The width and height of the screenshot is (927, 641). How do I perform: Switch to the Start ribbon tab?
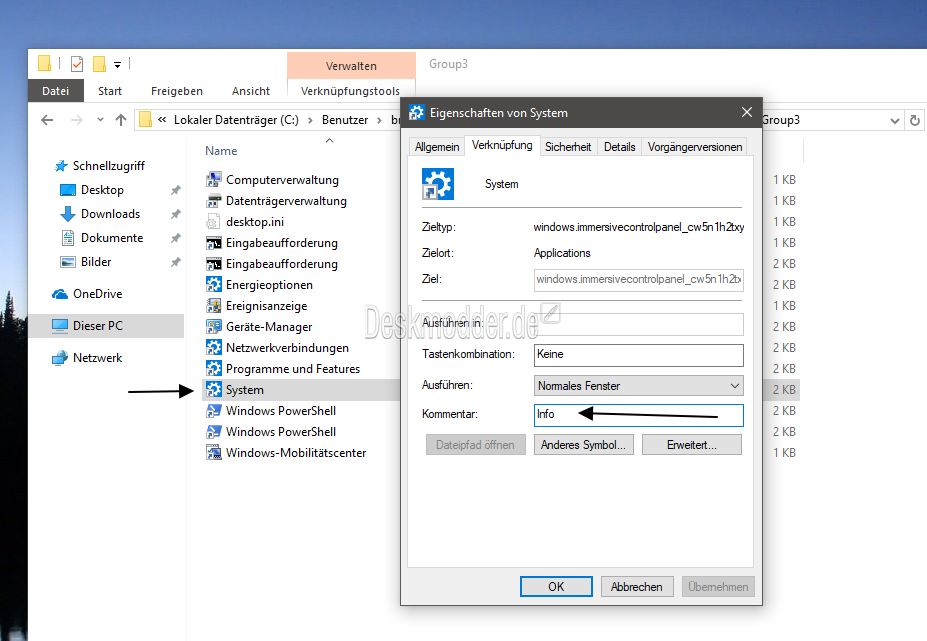(x=110, y=91)
